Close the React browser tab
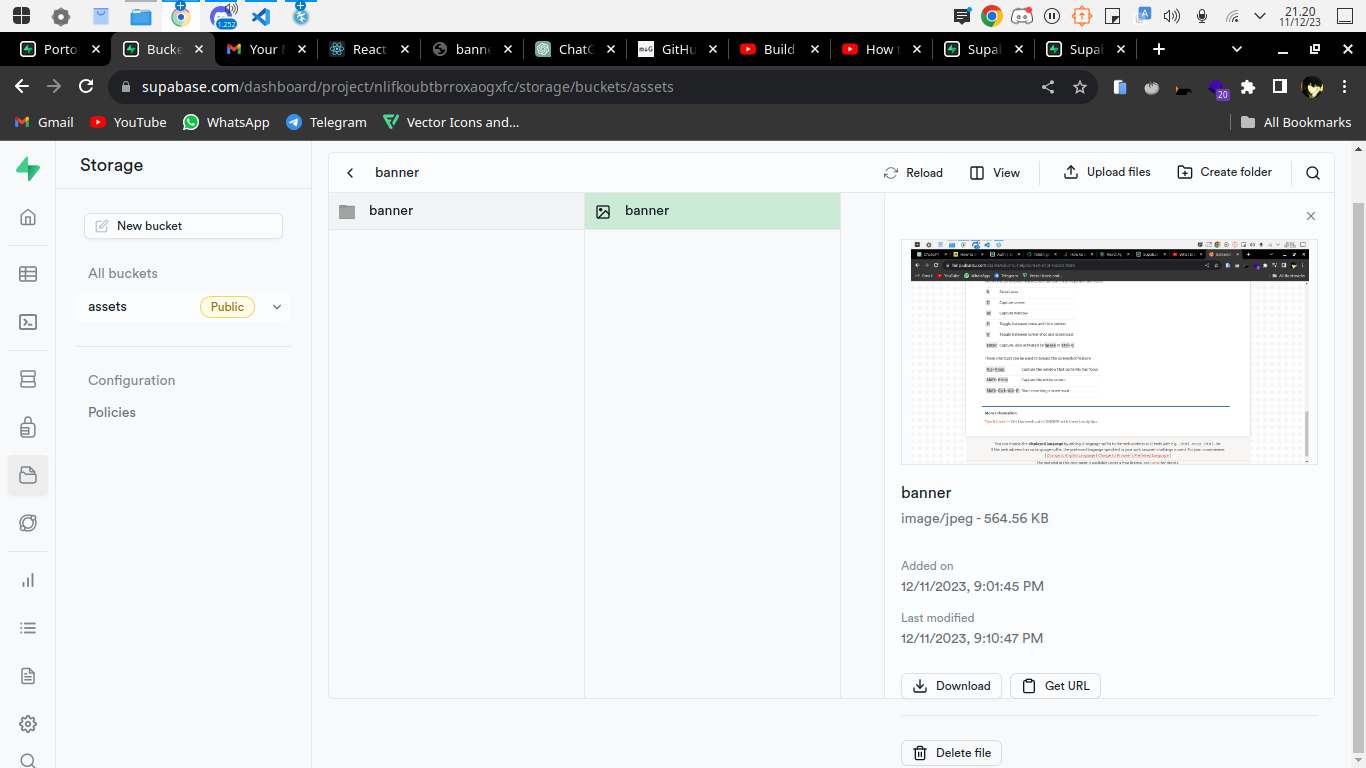 (405, 49)
